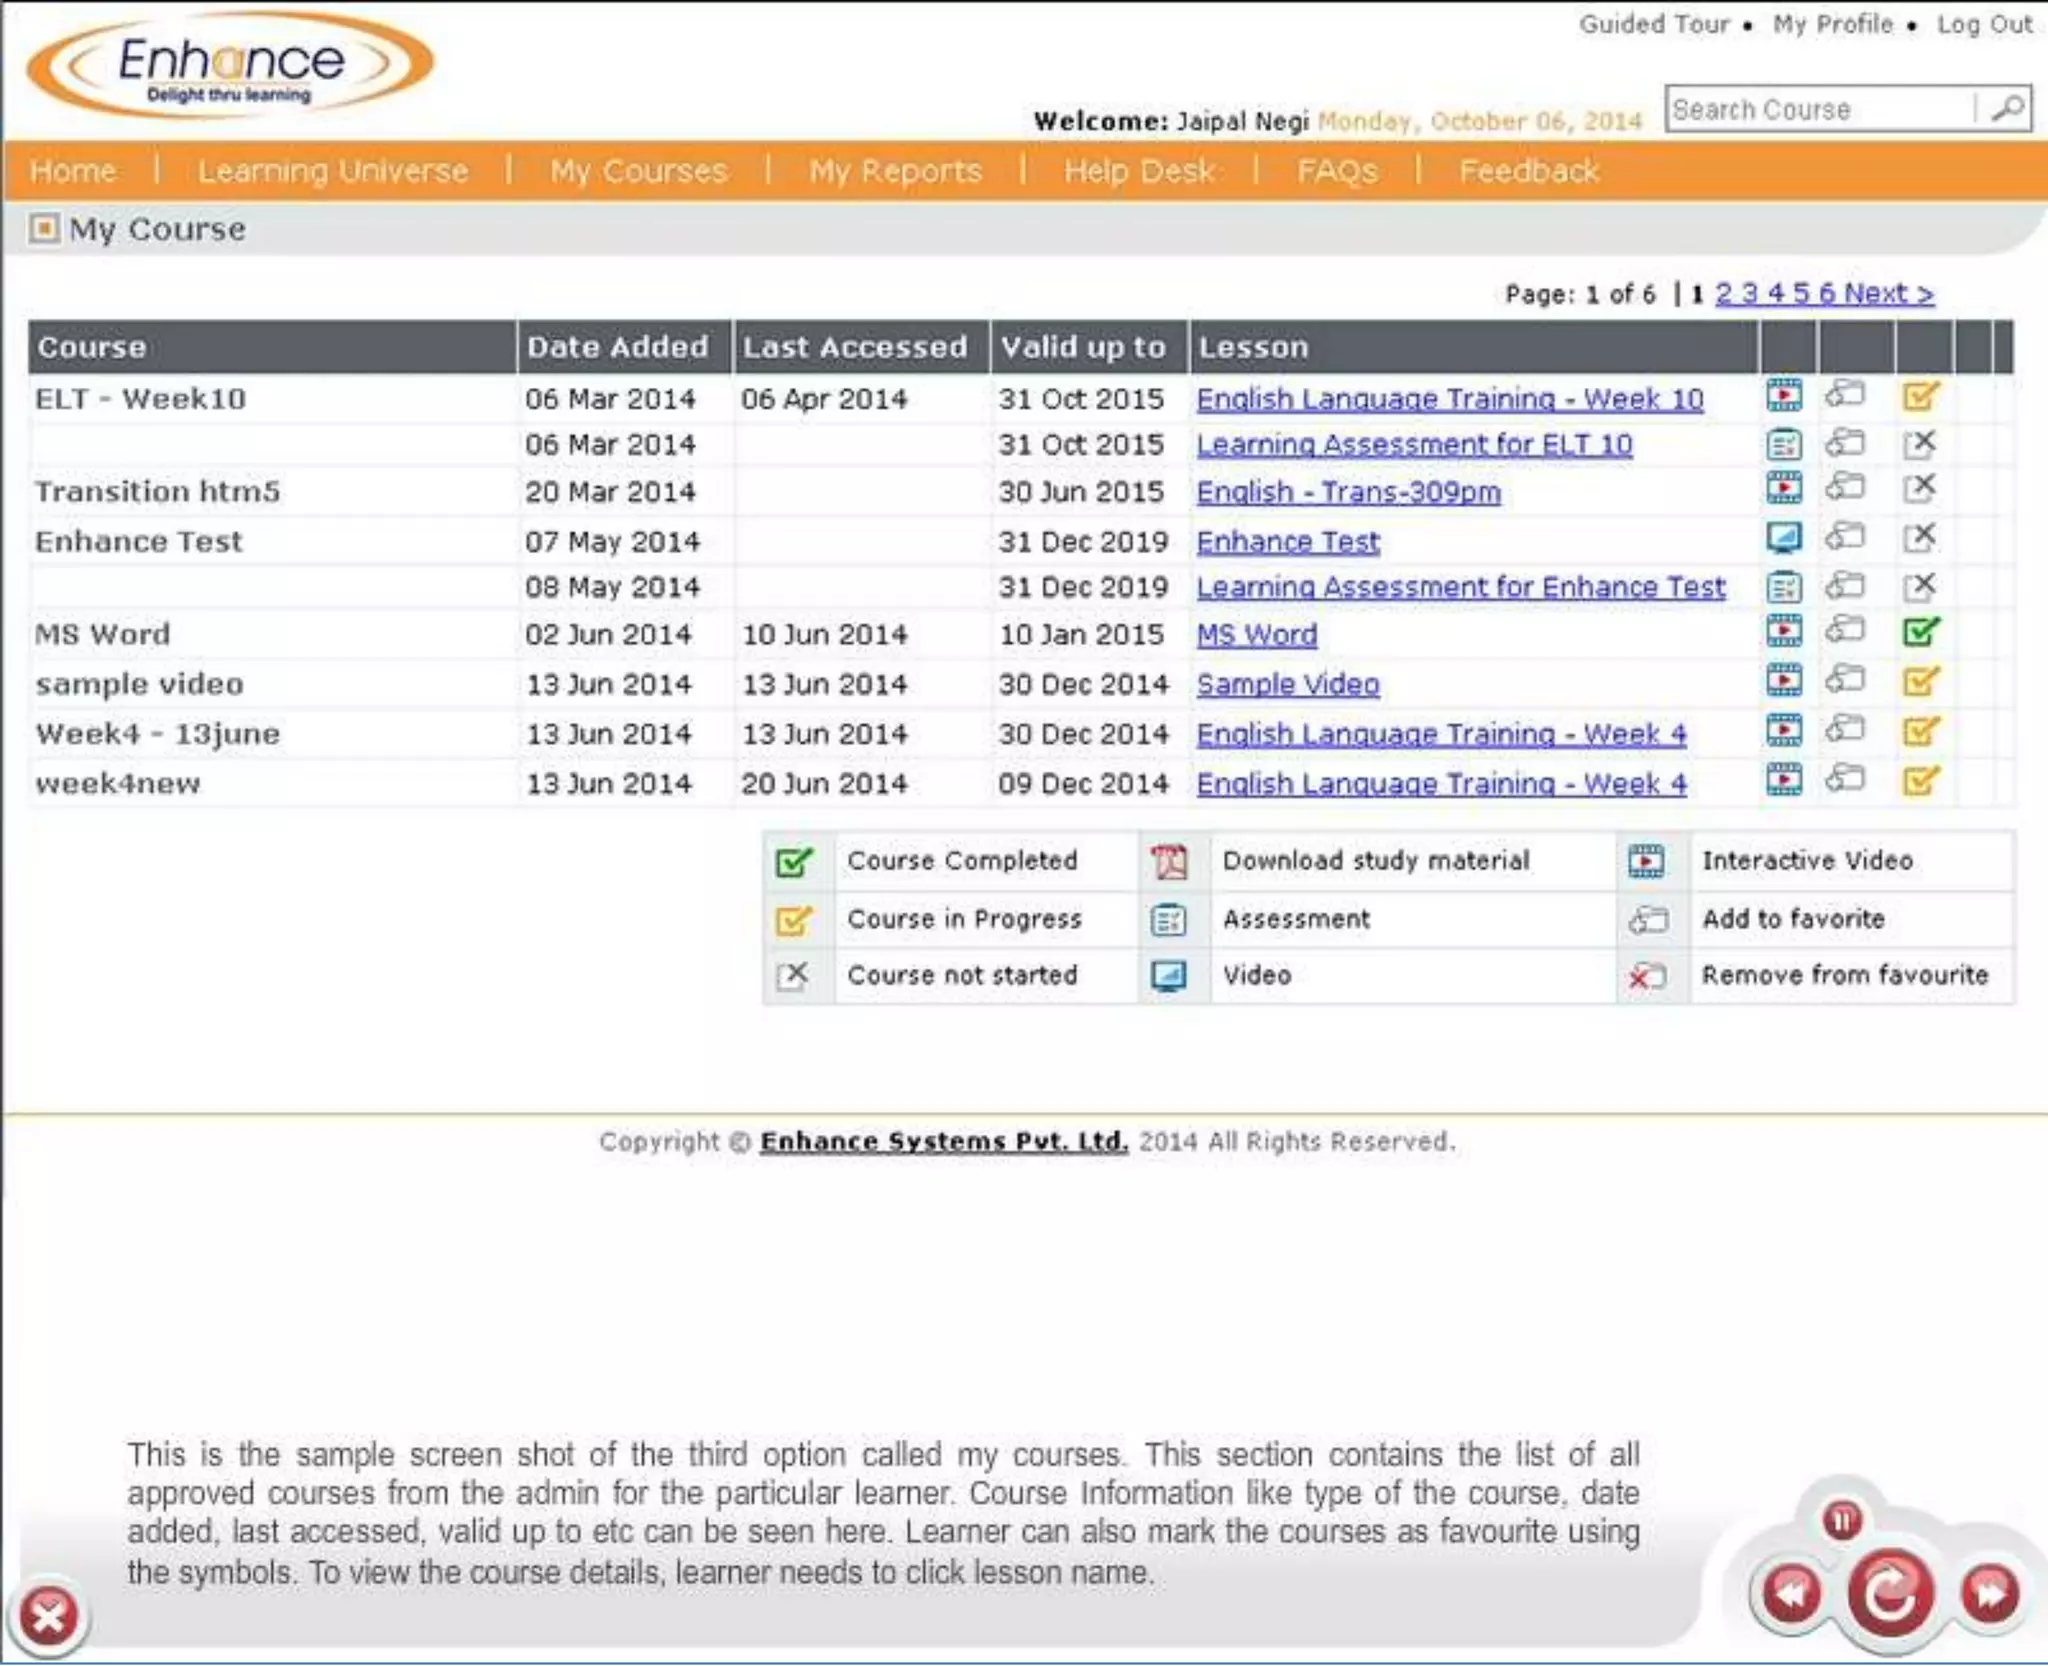Click the search magnifier icon

click(x=2006, y=108)
